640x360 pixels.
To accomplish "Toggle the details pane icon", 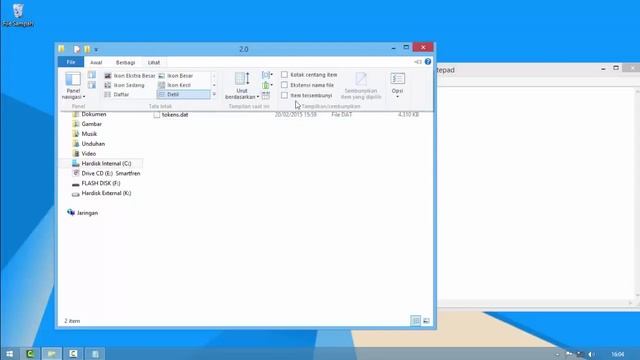I will coord(92,85).
